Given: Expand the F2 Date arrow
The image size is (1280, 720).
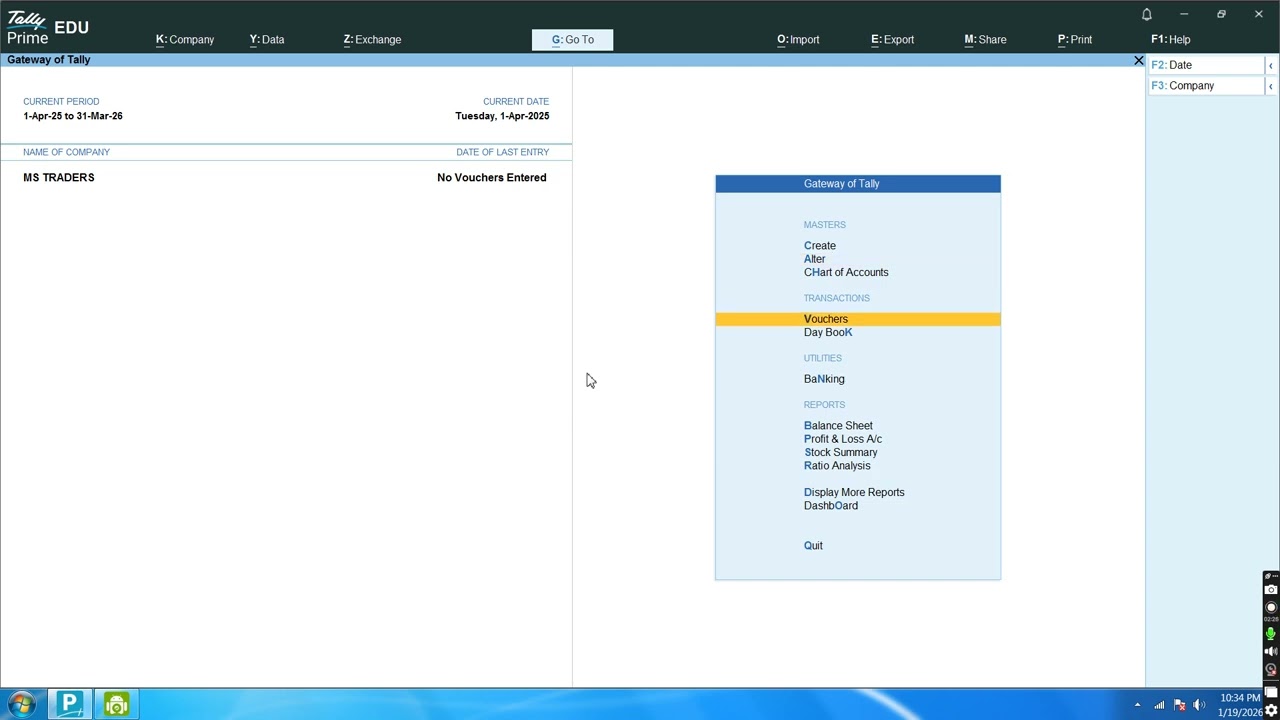Looking at the screenshot, I should 1270,65.
